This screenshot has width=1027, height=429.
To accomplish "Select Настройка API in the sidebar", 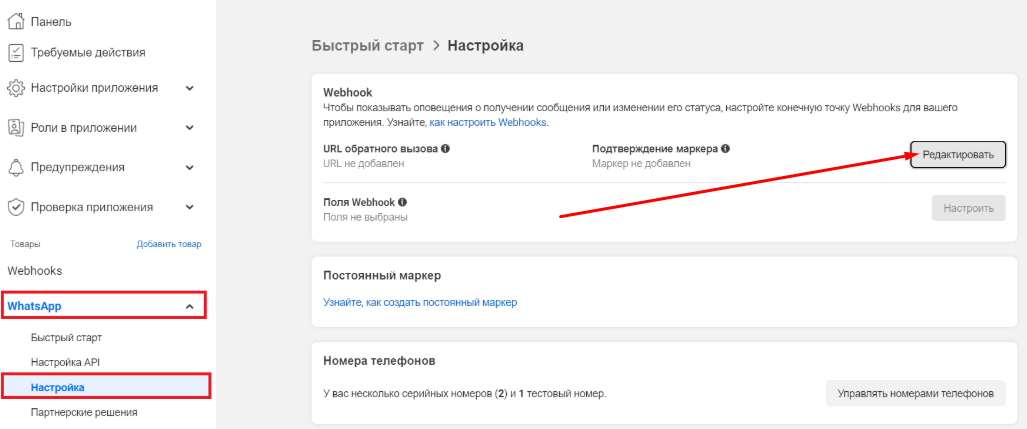I will (x=65, y=361).
